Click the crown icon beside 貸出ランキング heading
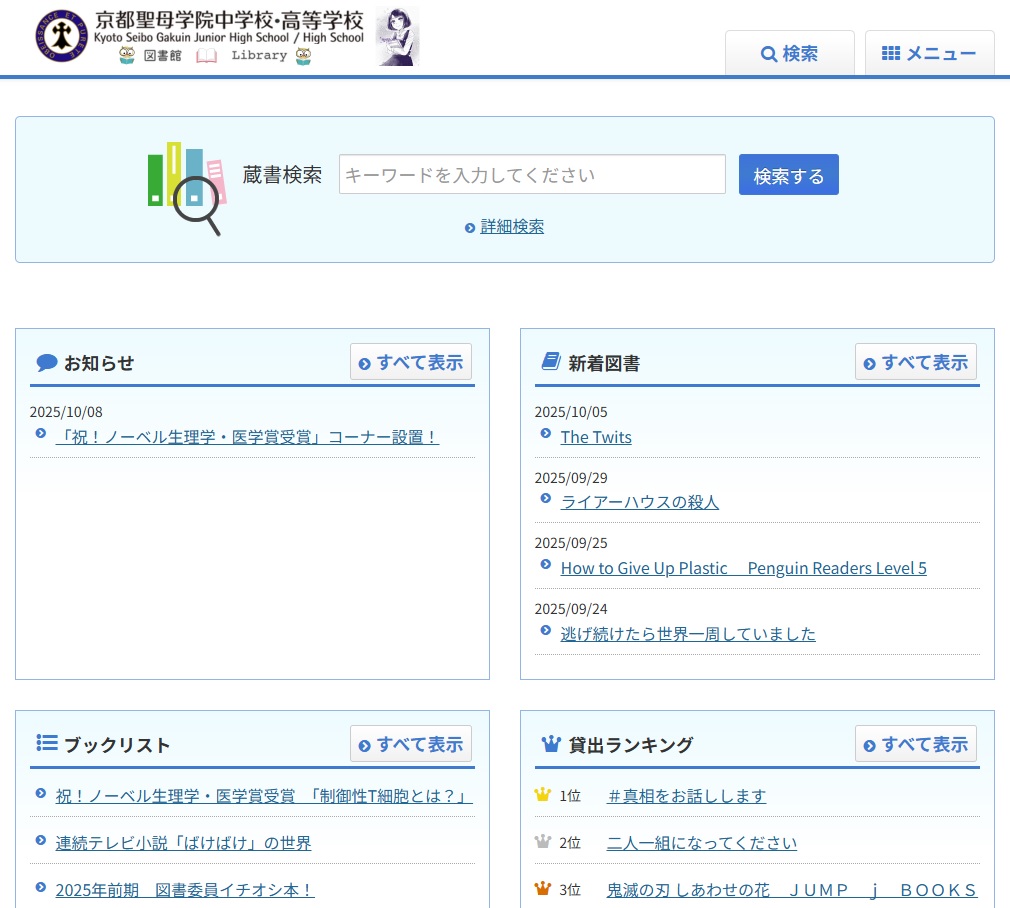The image size is (1010, 908). pyautogui.click(x=550, y=744)
